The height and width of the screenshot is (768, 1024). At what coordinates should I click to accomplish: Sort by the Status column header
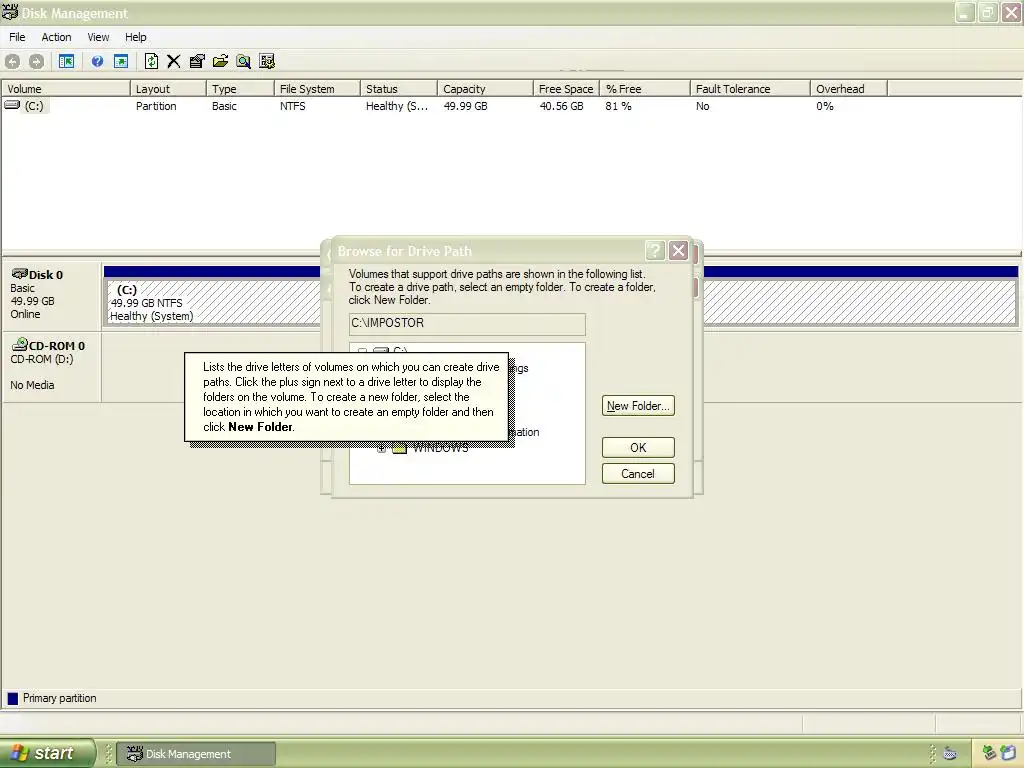pyautogui.click(x=398, y=89)
